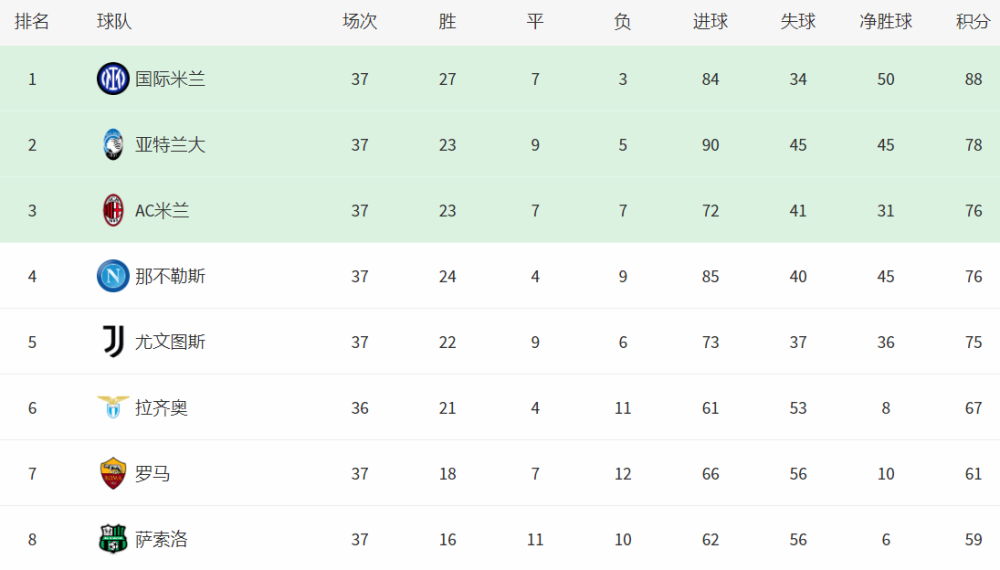Viewport: 1000px width, 570px height.
Task: Click the Lazio eagle crest
Action: [x=113, y=407]
